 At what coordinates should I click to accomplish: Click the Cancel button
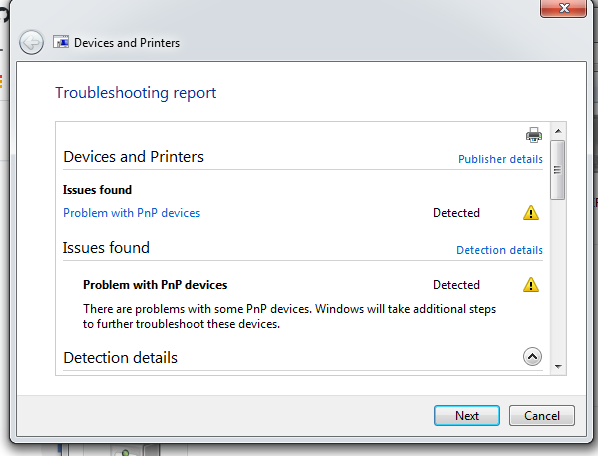(542, 416)
